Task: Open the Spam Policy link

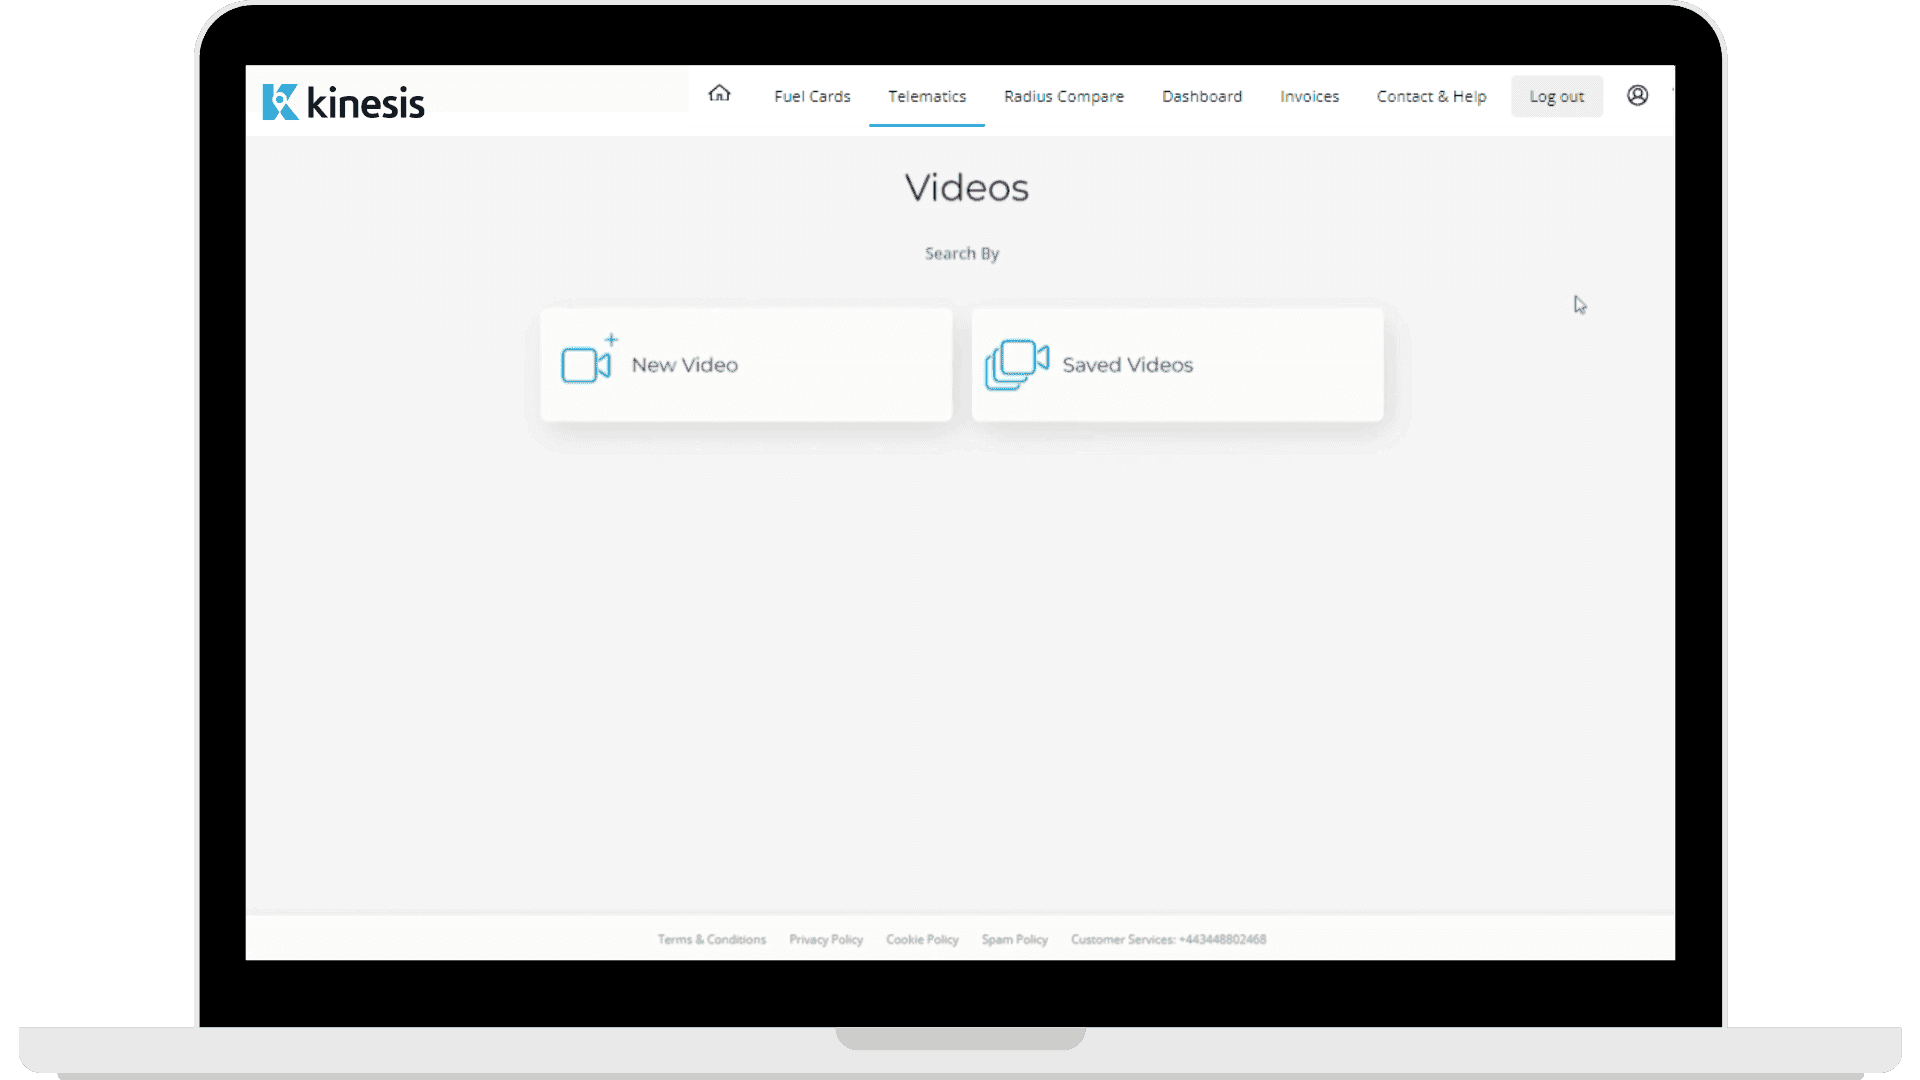Action: pyautogui.click(x=1014, y=939)
